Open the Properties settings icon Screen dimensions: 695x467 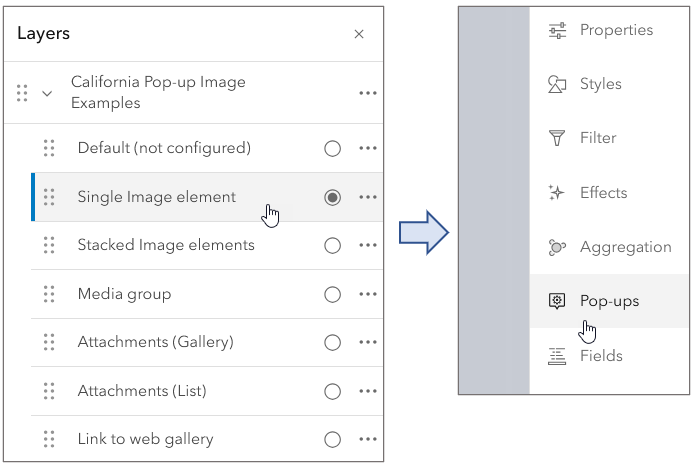pyautogui.click(x=557, y=31)
